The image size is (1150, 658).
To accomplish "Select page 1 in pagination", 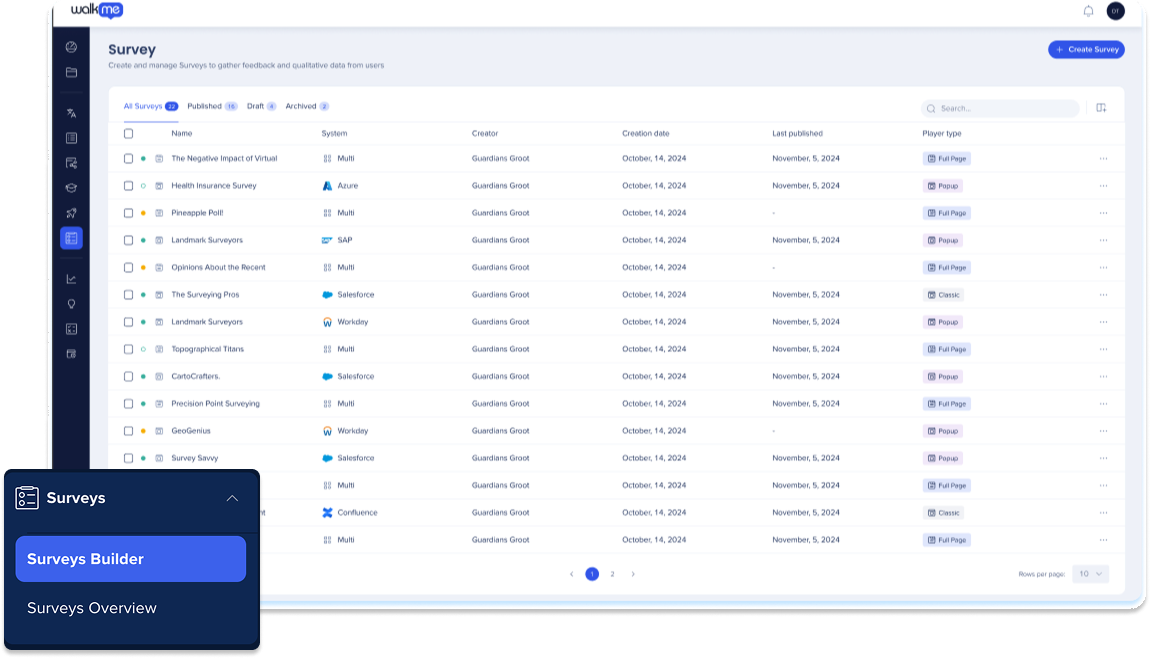I will [x=592, y=574].
